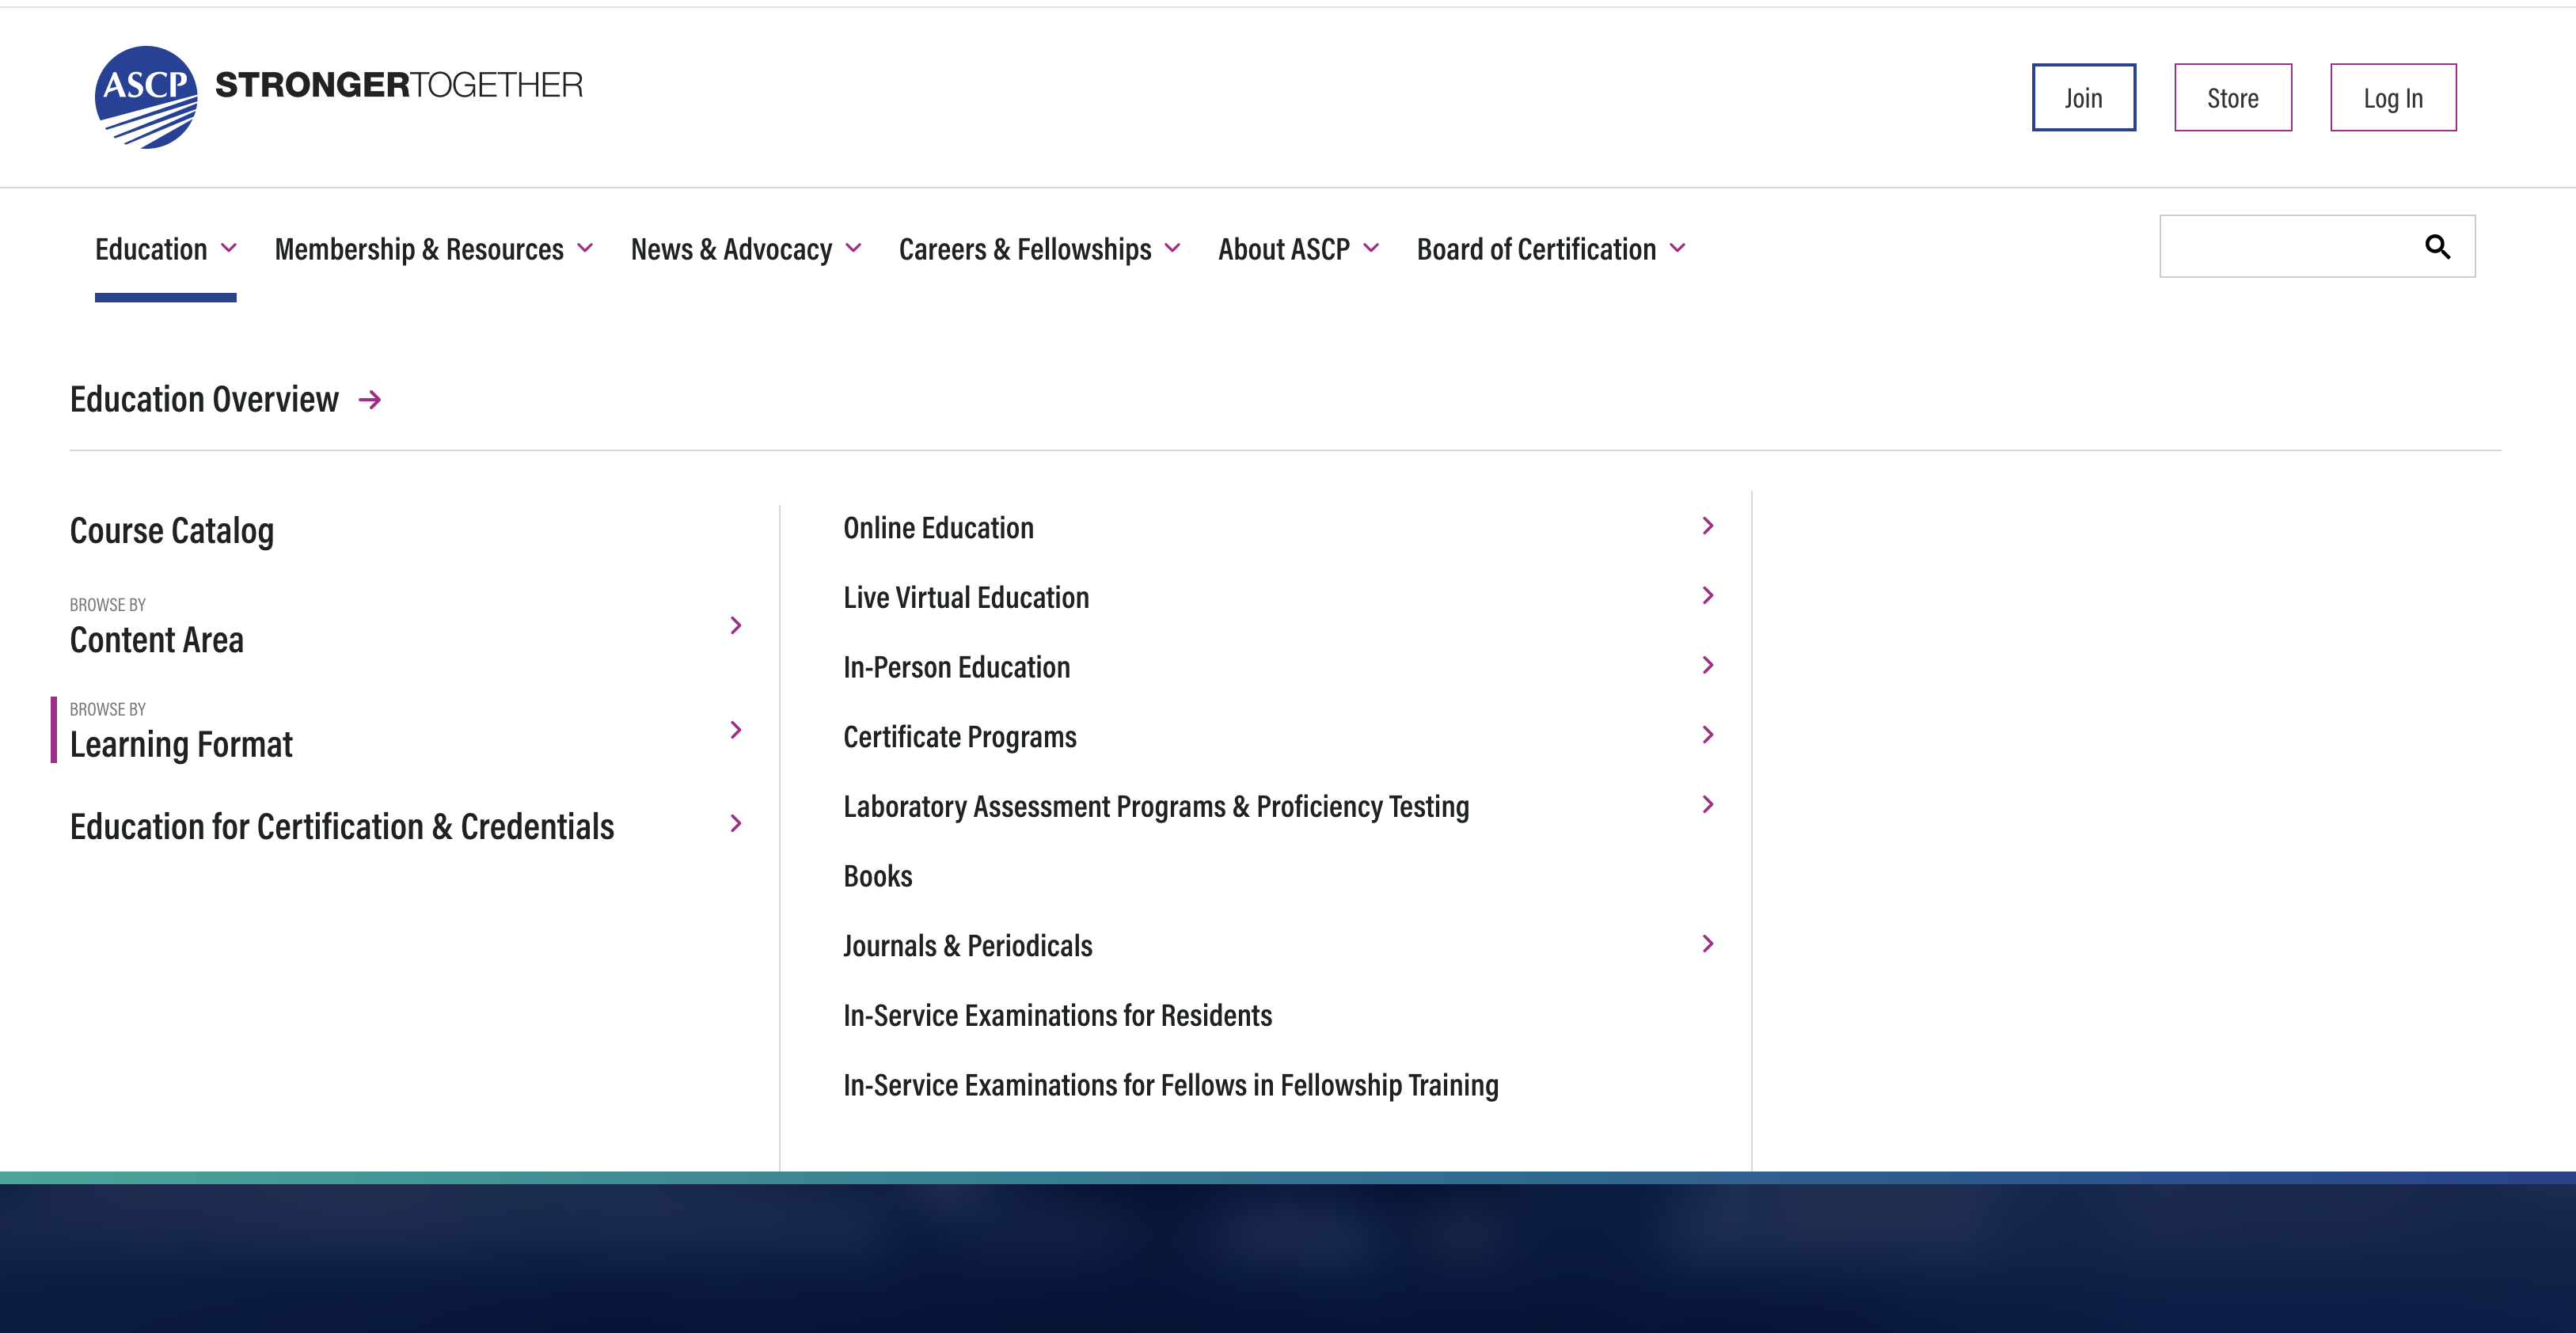2576x1333 pixels.
Task: Click the ASCP circular logo
Action: 146,97
